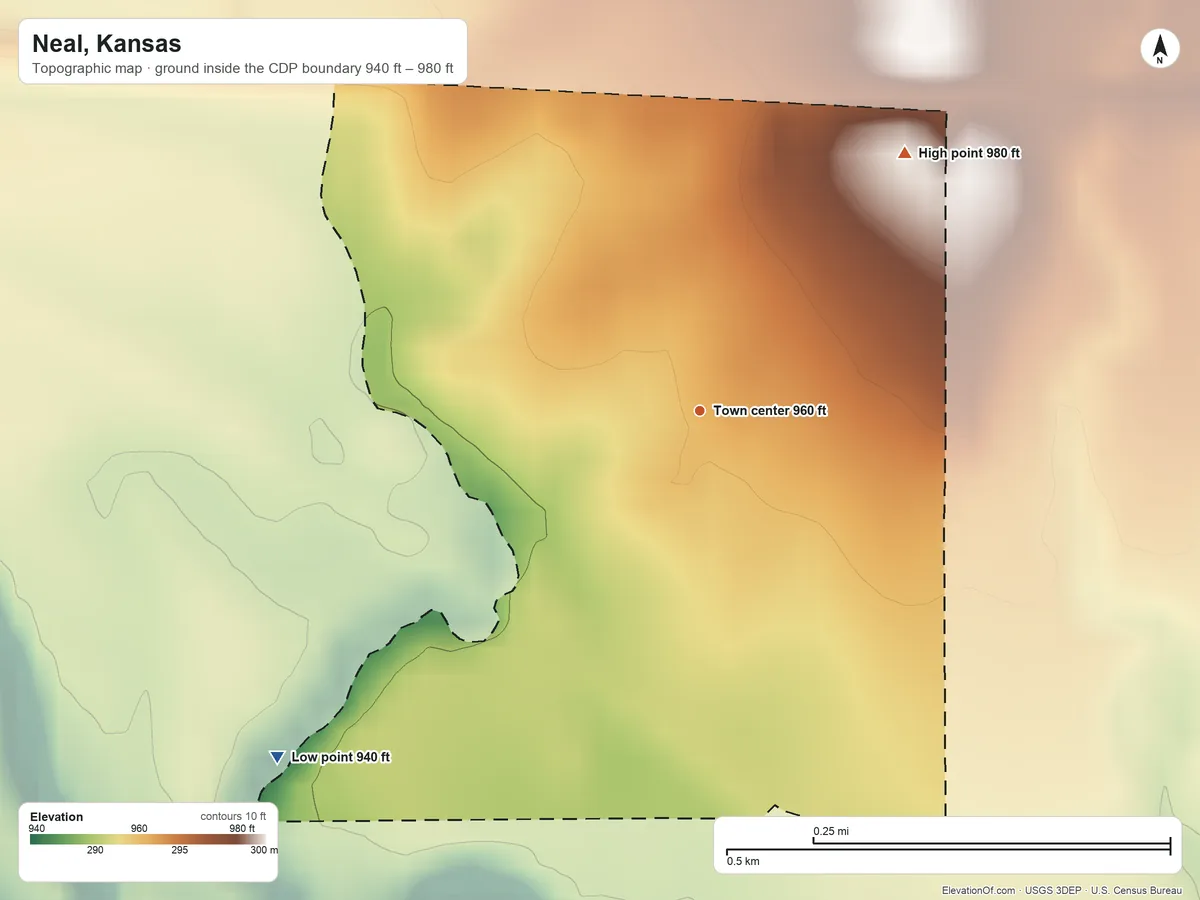Click the 'contours 10 ft' legend note

(x=233, y=817)
